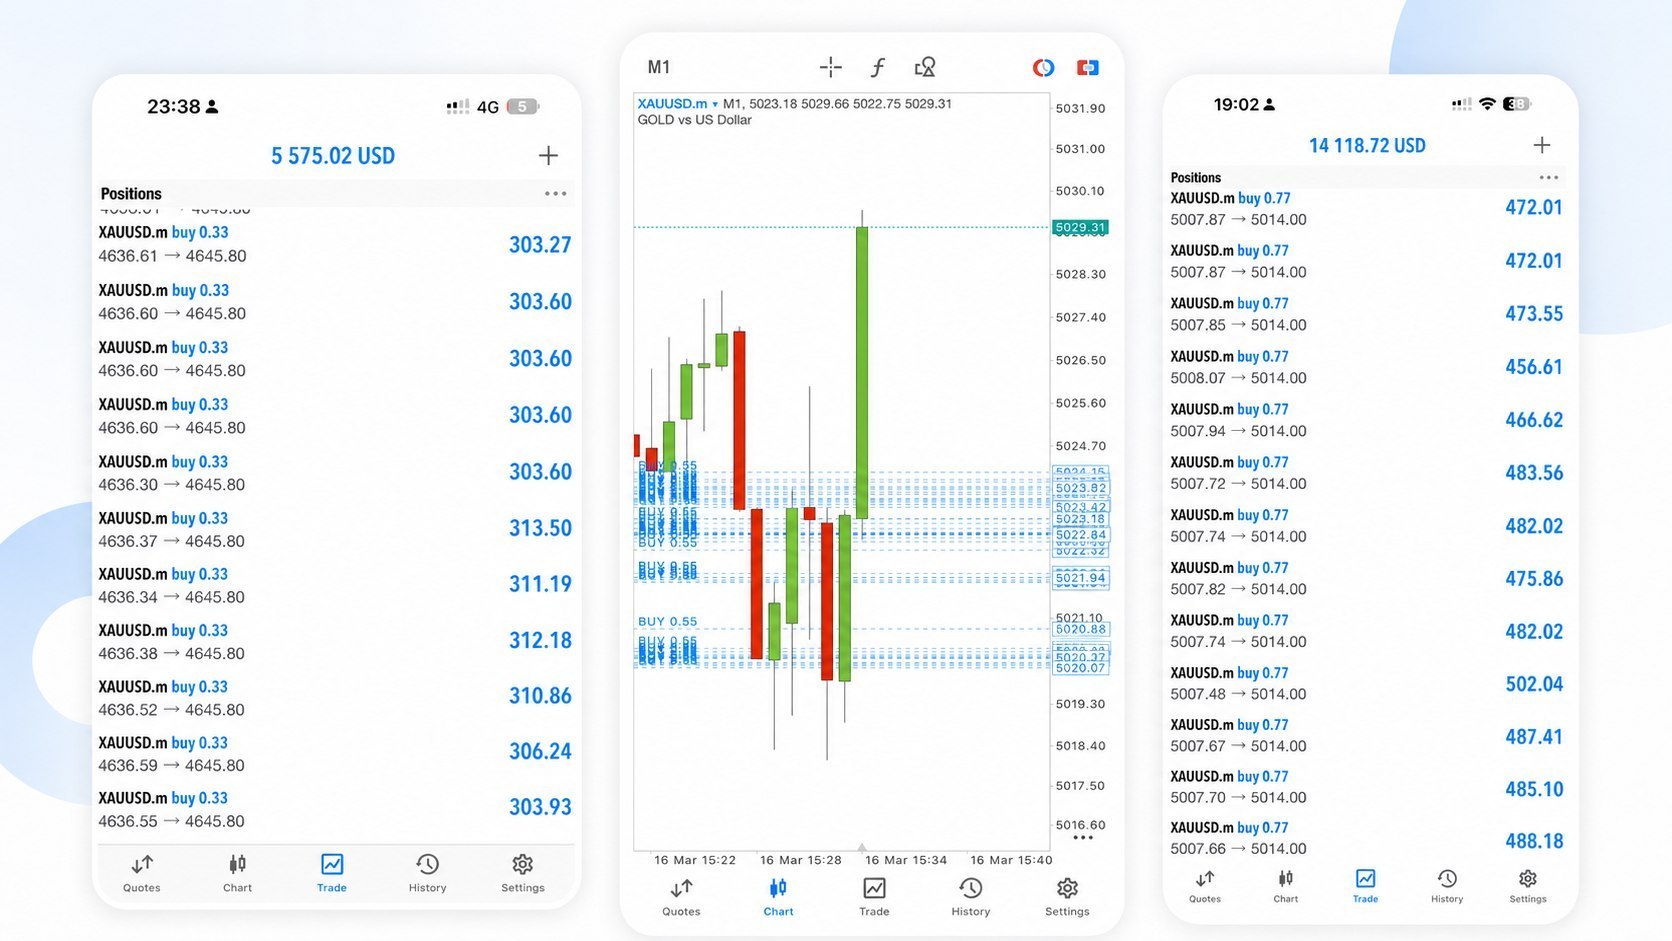Click the BUY 0.55 order line at 5020.88

point(844,629)
